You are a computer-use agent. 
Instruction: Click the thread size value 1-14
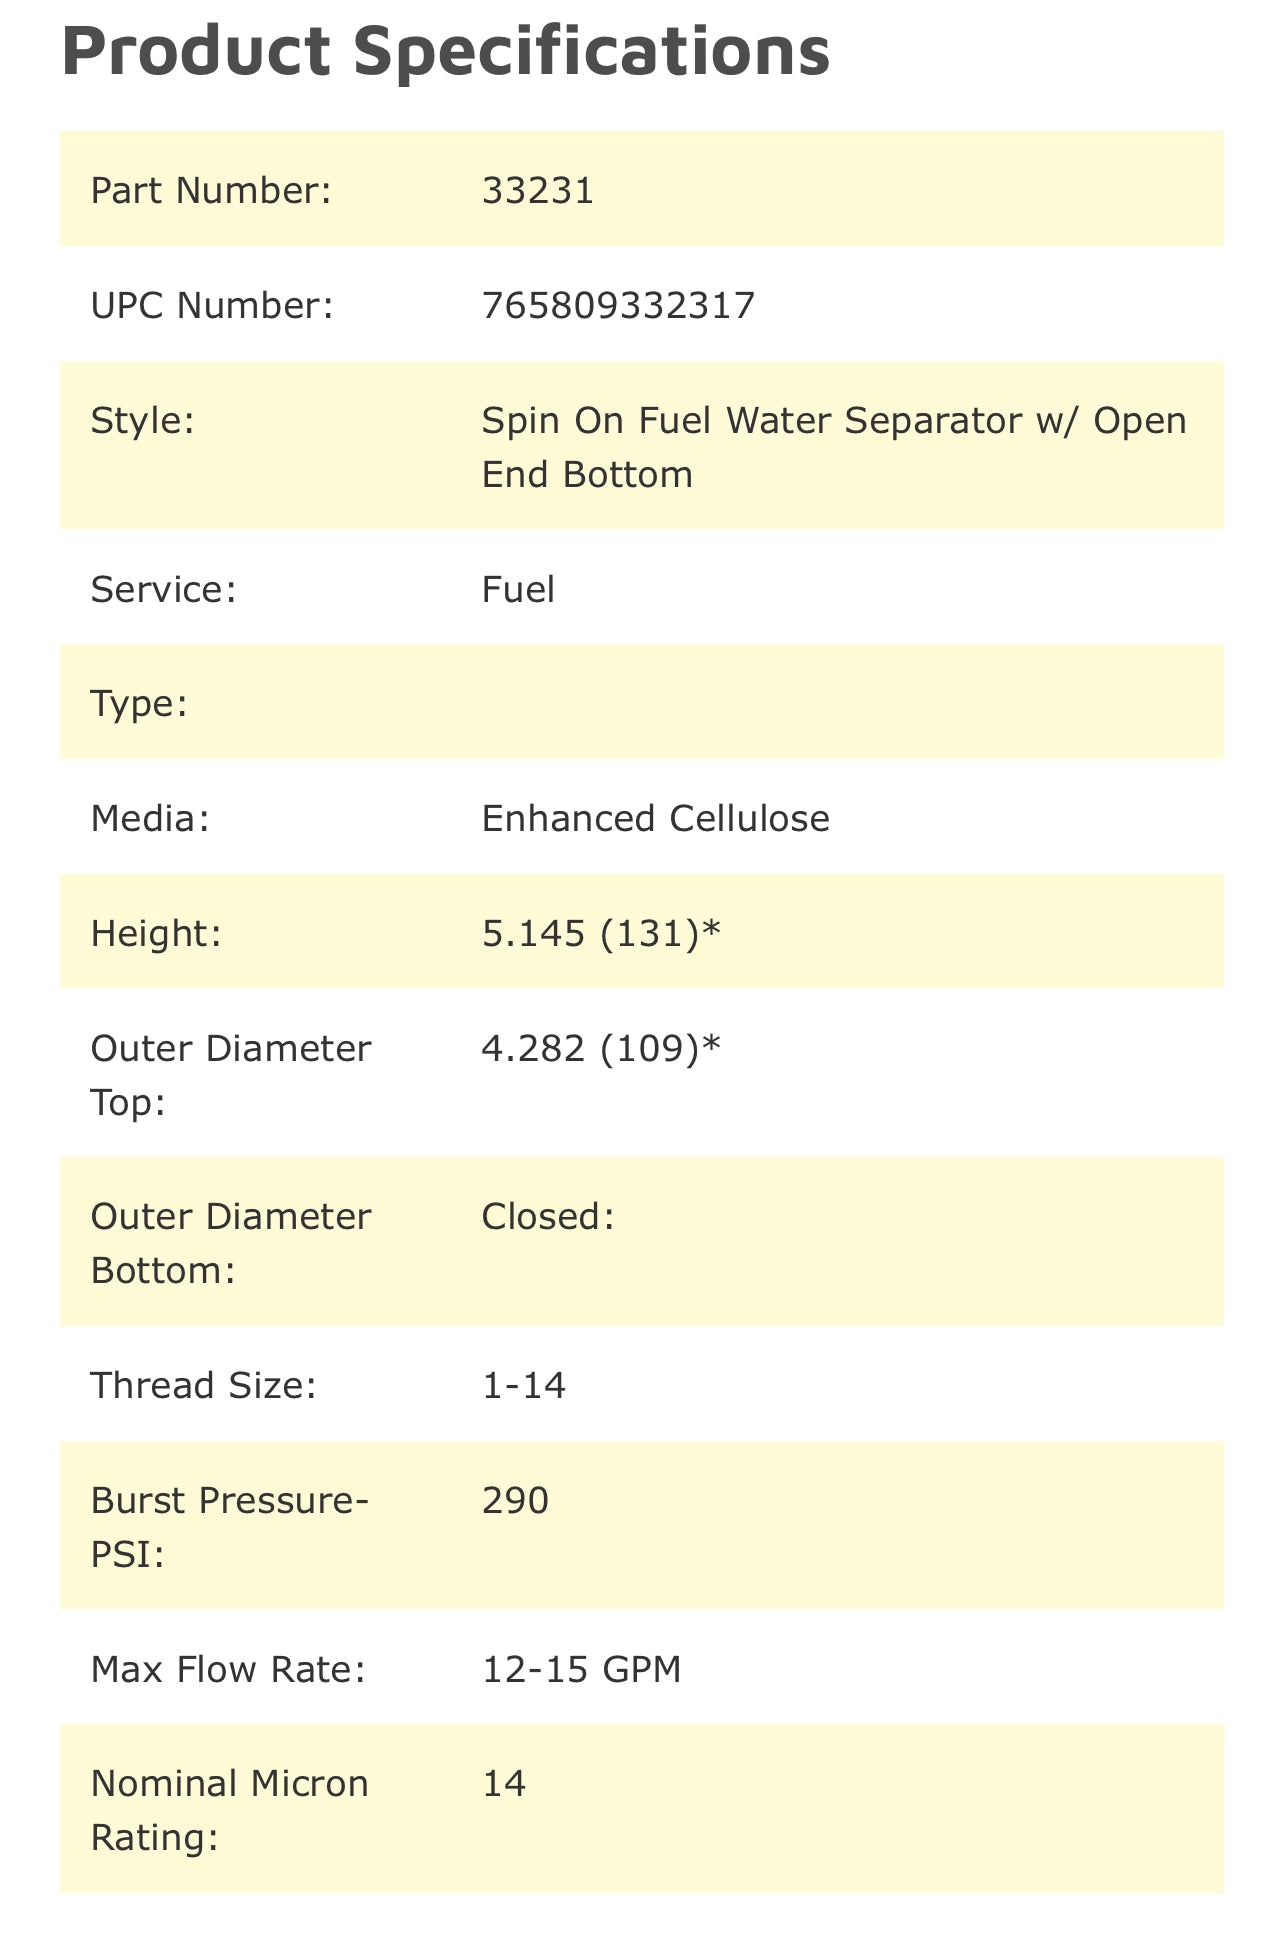tap(524, 1385)
